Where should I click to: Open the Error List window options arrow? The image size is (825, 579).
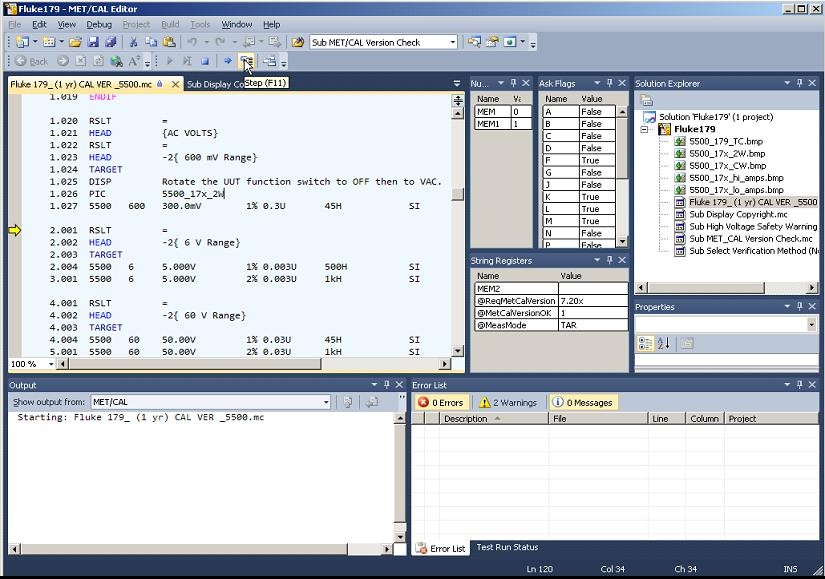(787, 385)
